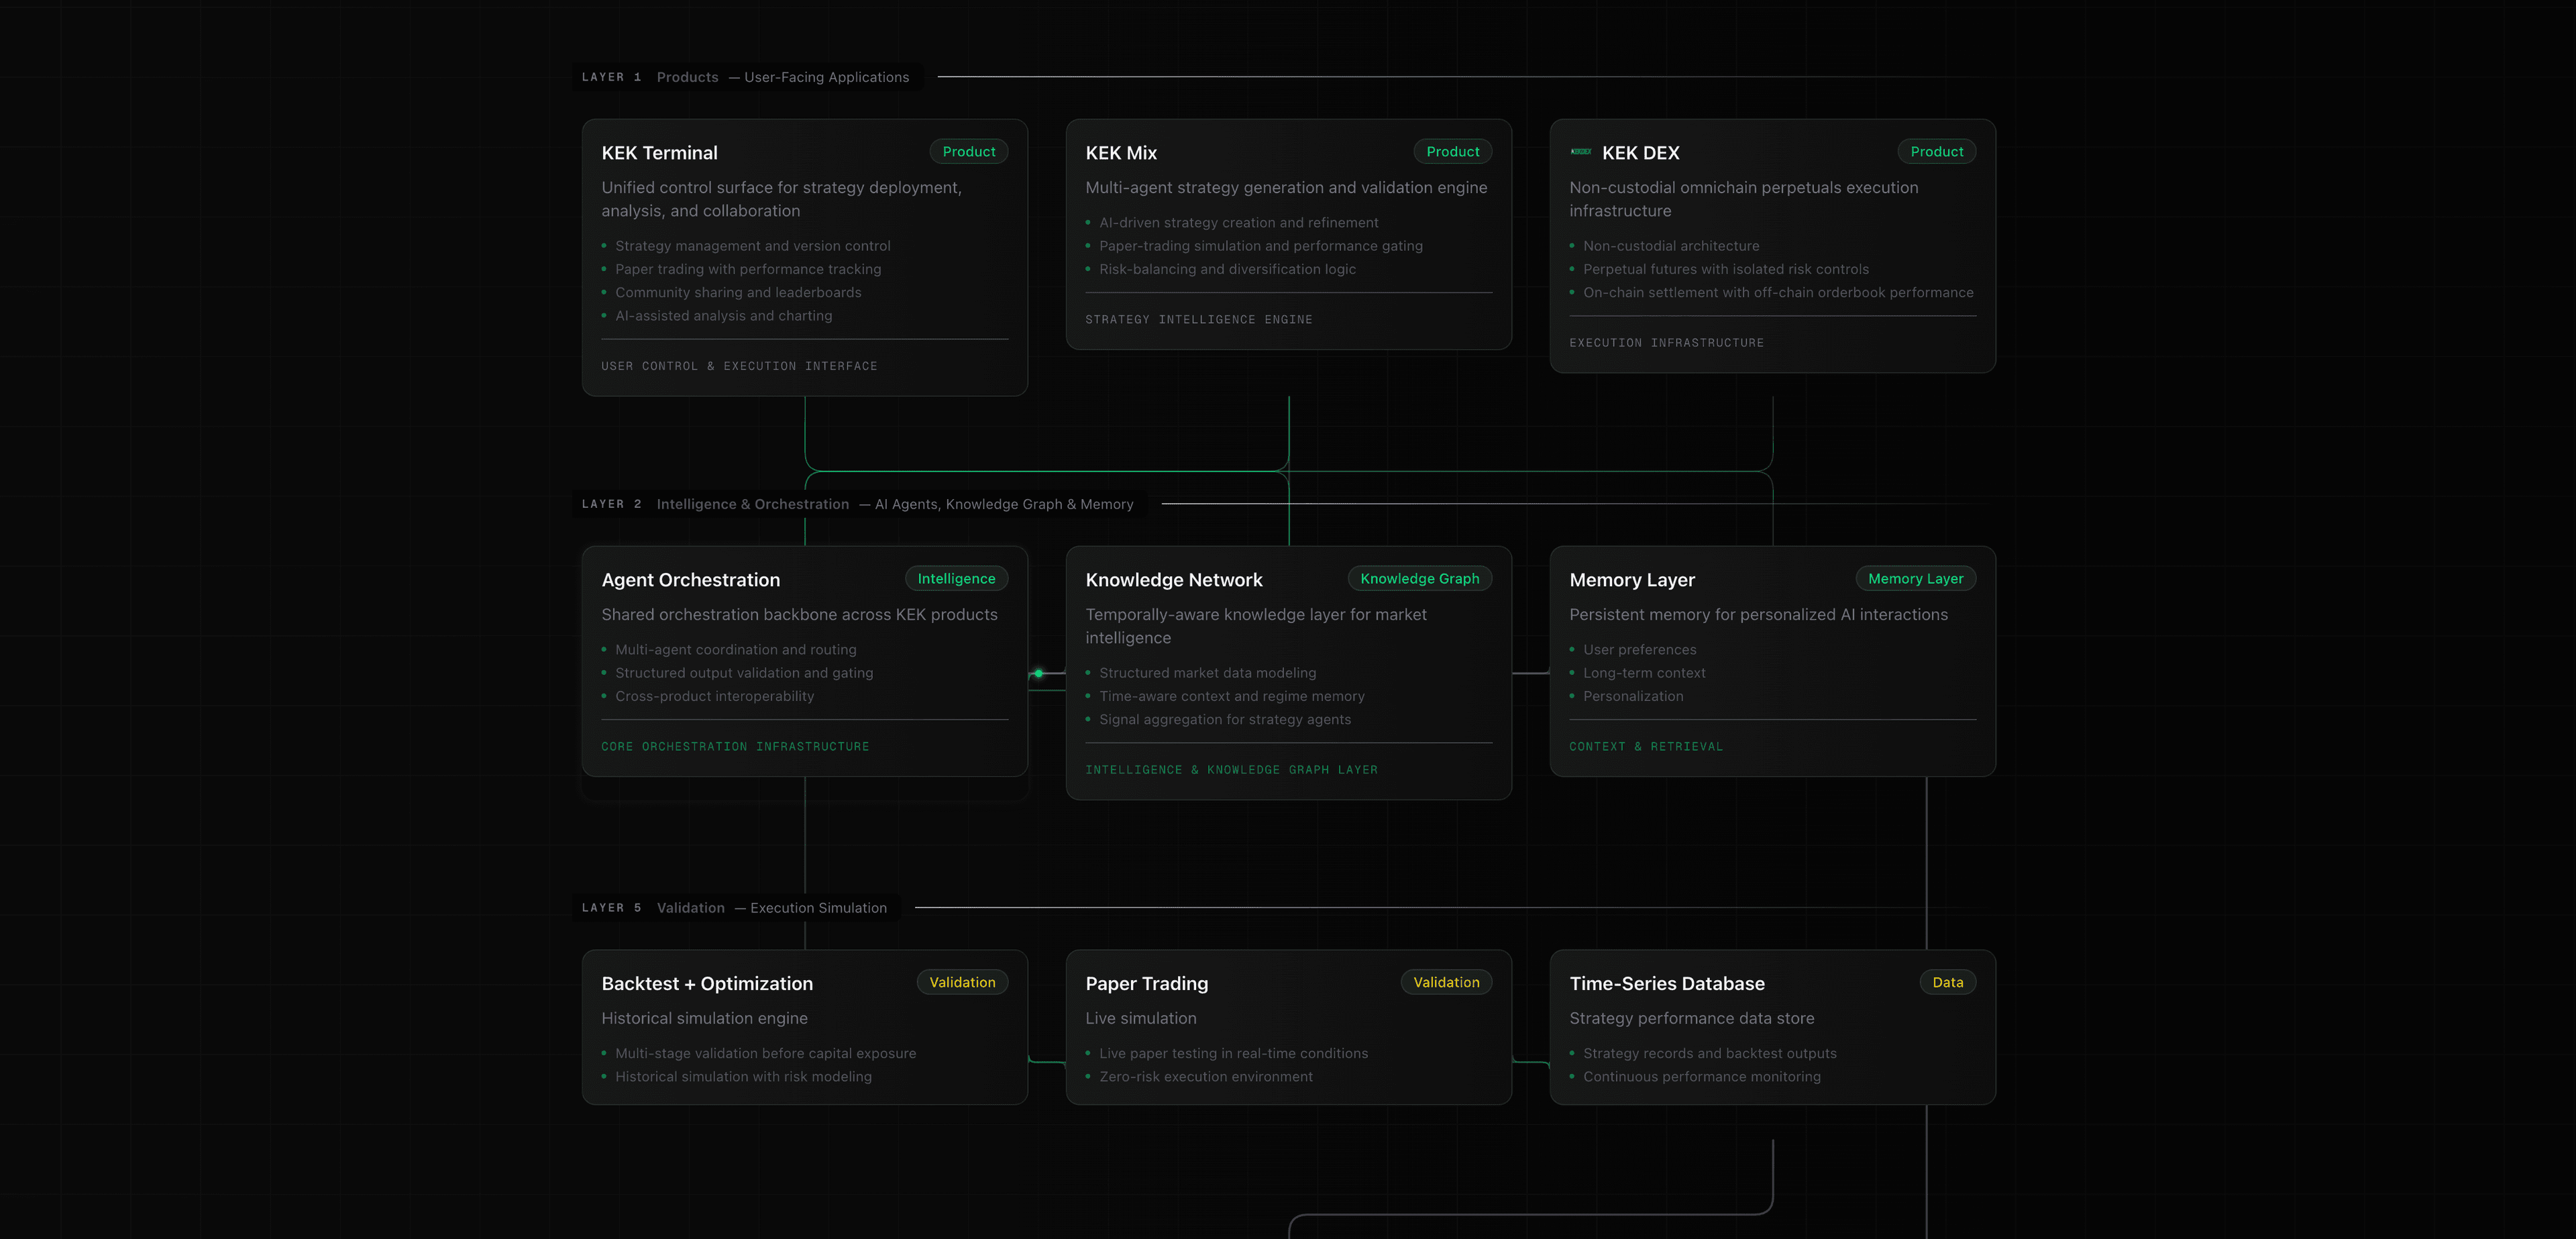Viewport: 2576px width, 1239px height.
Task: Click the Knowledge Graph badge
Action: click(x=1419, y=579)
